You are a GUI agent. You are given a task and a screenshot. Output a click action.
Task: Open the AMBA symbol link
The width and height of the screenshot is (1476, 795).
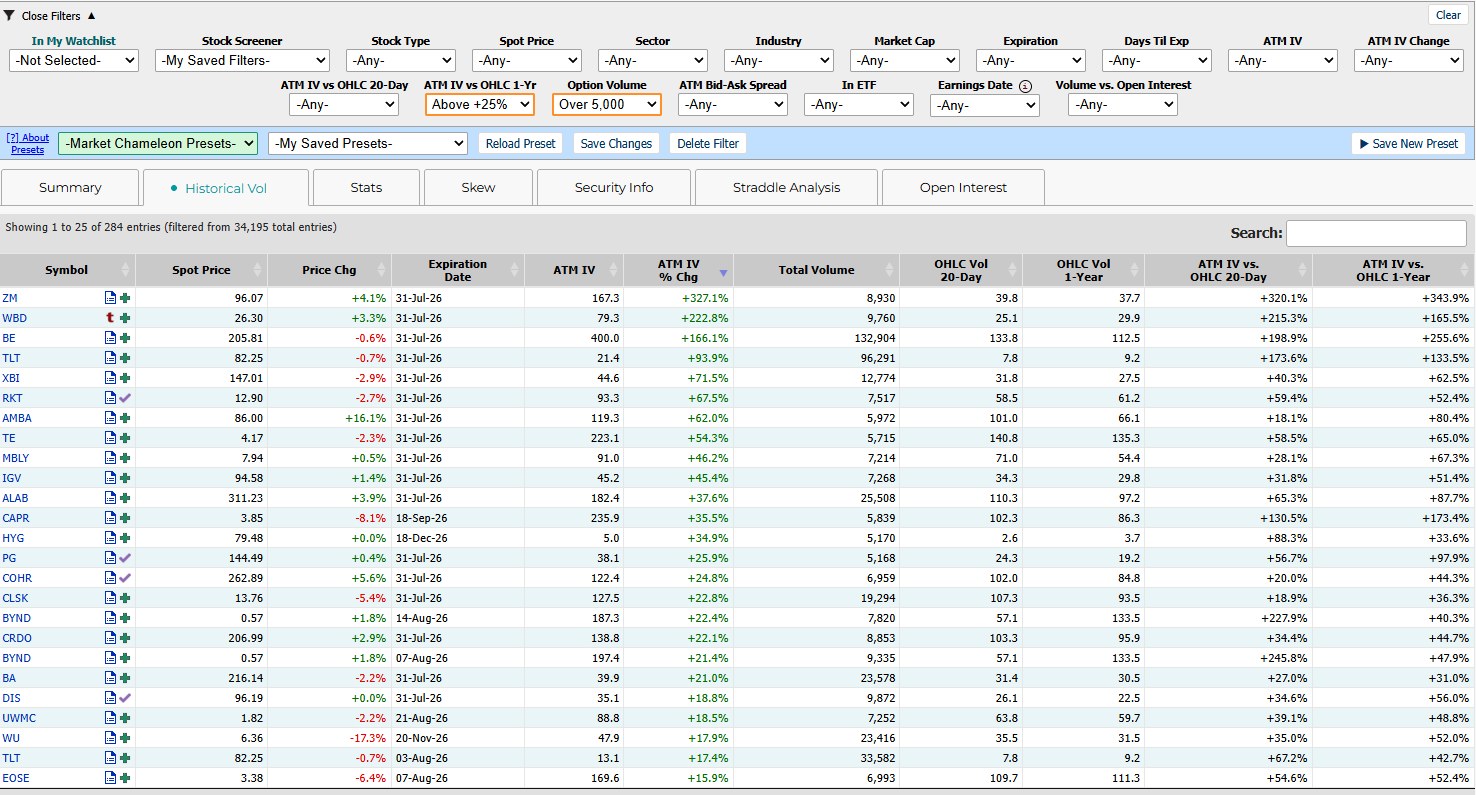click(17, 418)
